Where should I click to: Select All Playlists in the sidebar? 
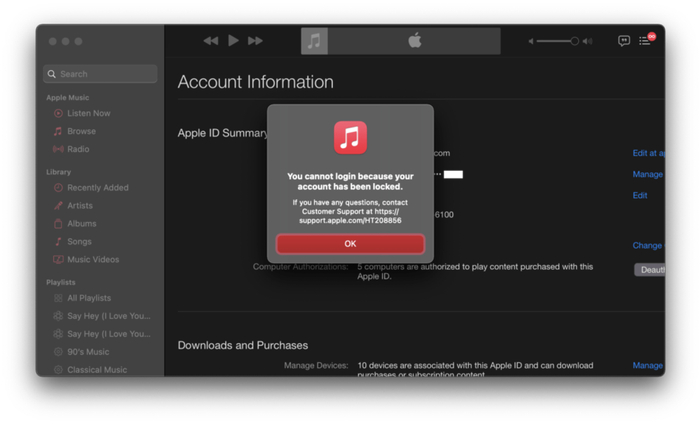point(89,298)
